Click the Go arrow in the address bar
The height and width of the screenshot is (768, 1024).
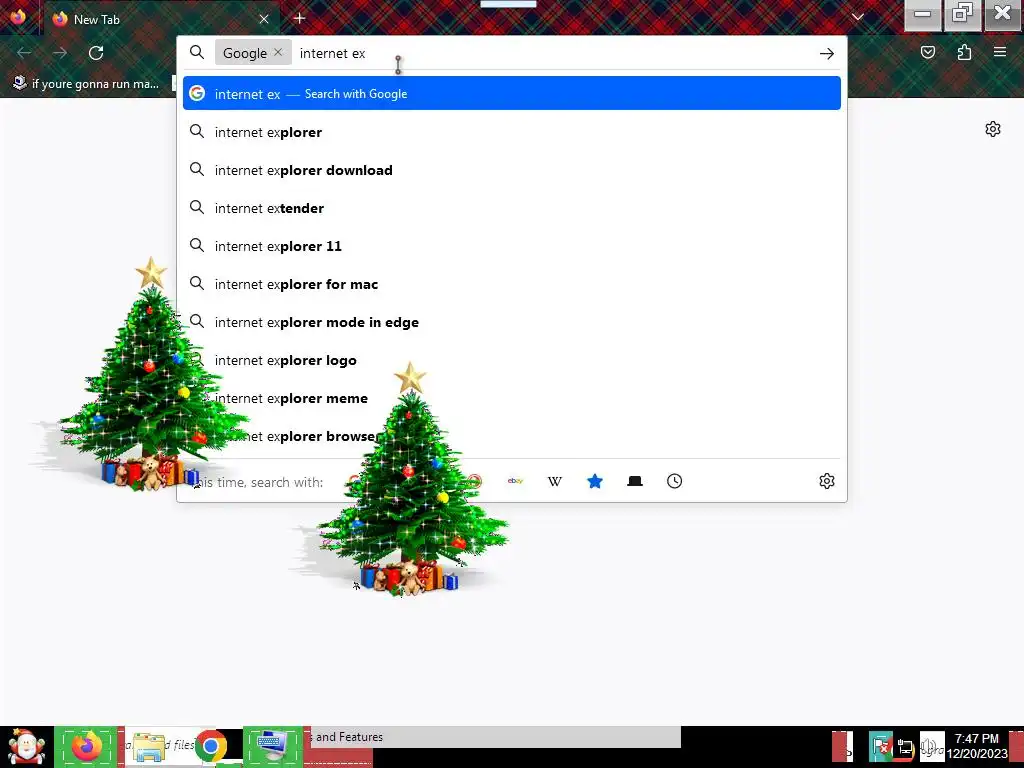(x=827, y=54)
